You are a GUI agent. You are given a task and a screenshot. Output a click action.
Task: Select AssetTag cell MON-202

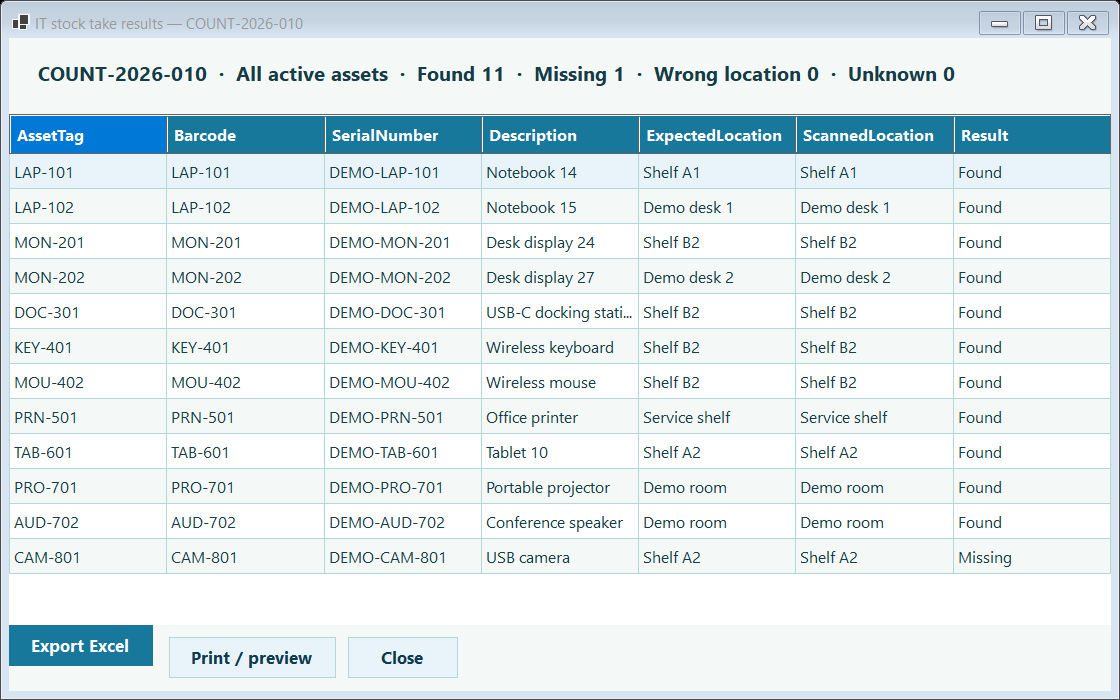pos(88,277)
